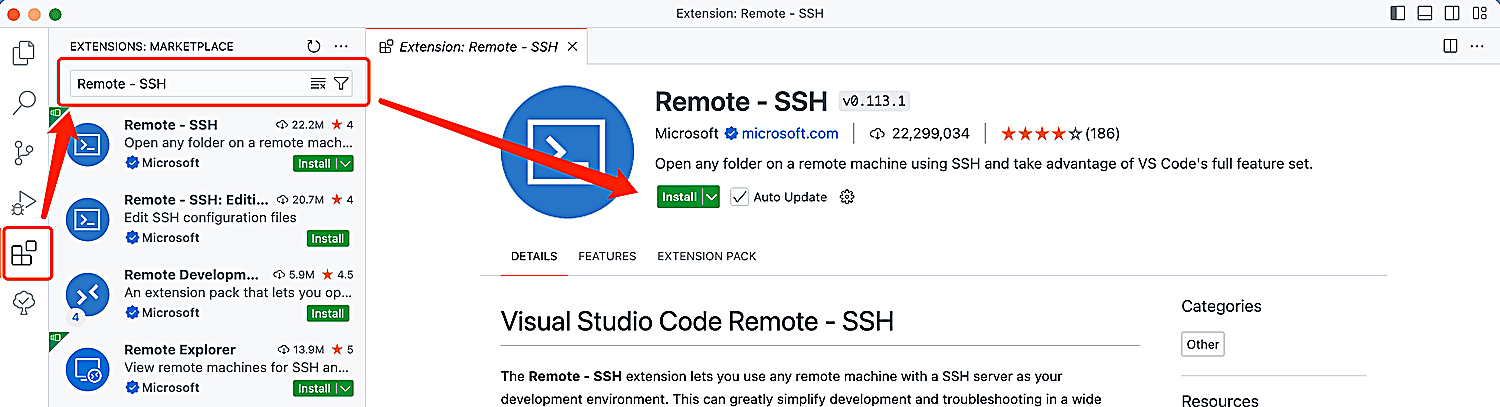Open the extension filter funnel icon
Viewport: 1500px width, 407px height.
341,84
